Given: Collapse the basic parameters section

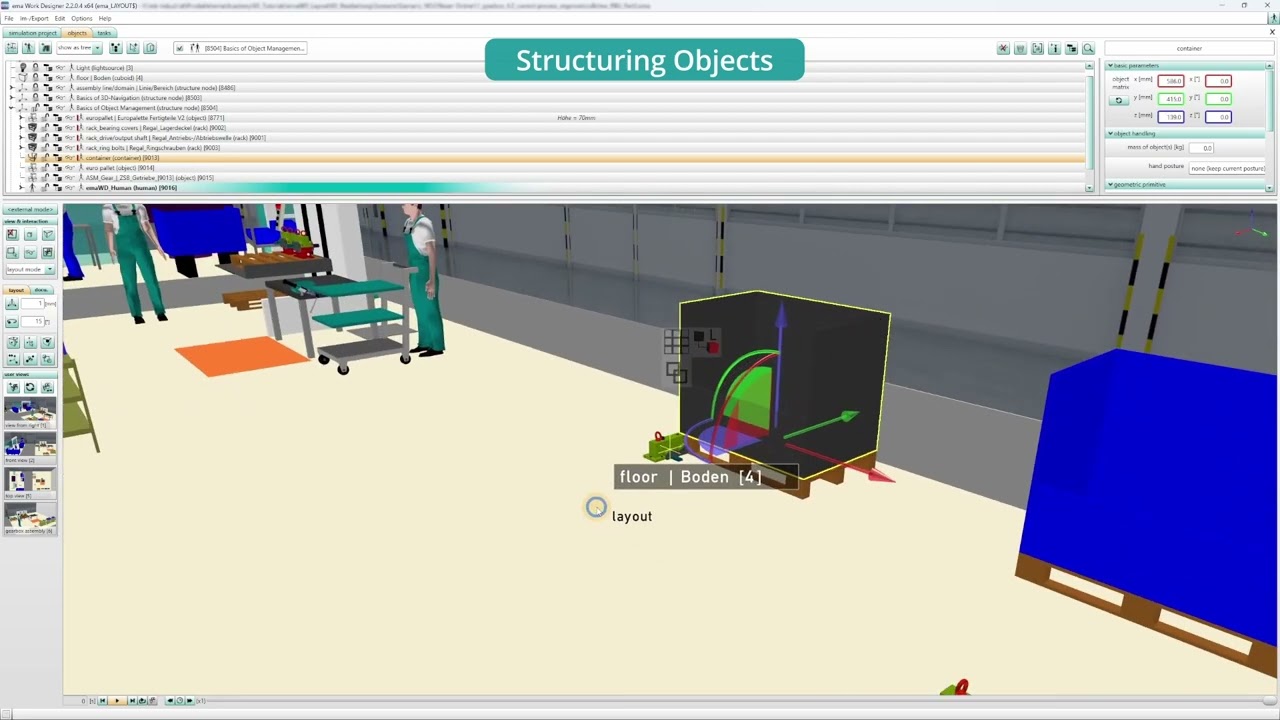Looking at the screenshot, I should coord(1112,66).
